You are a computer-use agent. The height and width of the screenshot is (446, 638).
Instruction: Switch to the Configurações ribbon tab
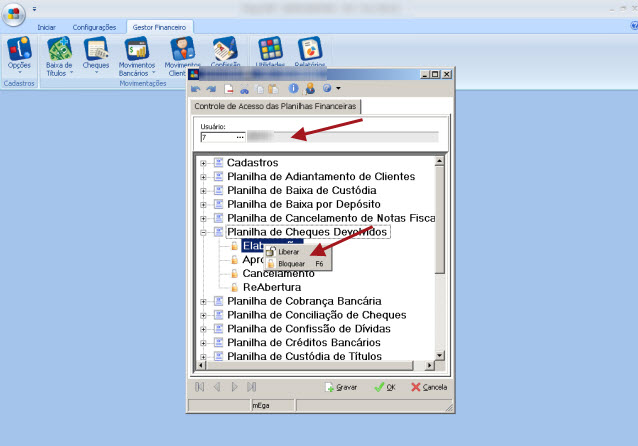coord(94,27)
